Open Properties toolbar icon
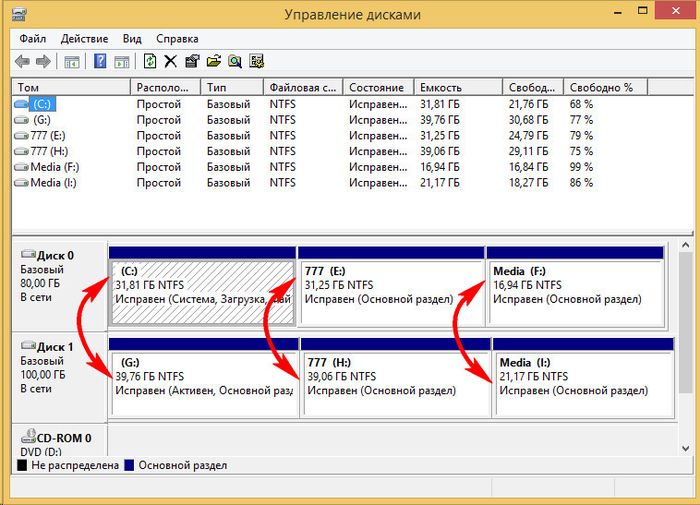Screen dimensions: 700x505 point(192,61)
